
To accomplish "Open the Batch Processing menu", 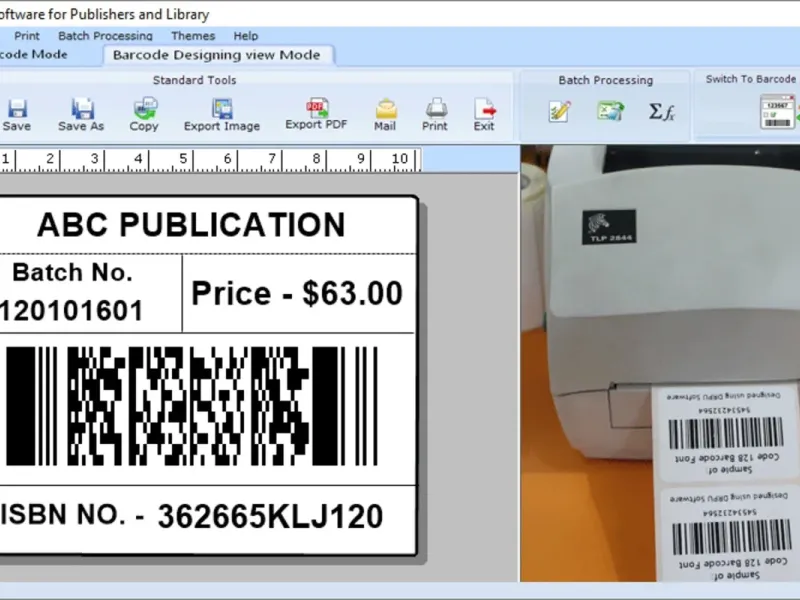I will (105, 36).
